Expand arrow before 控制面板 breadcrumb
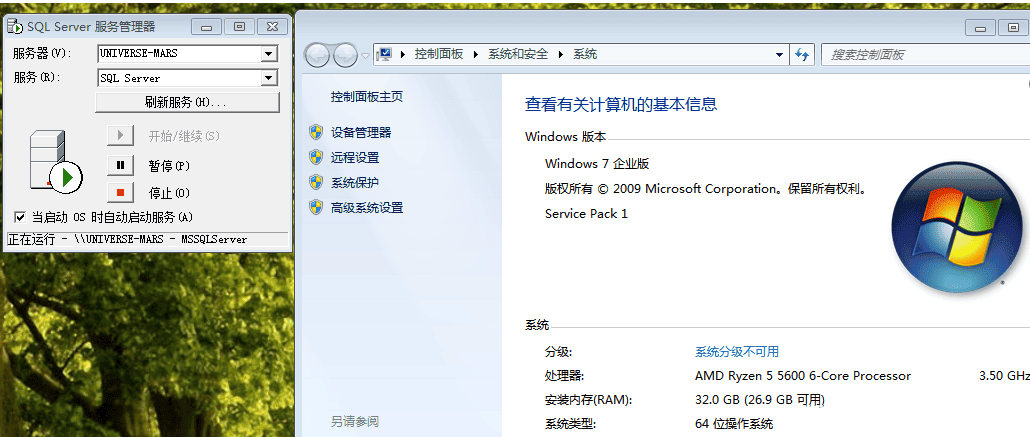 pos(403,55)
